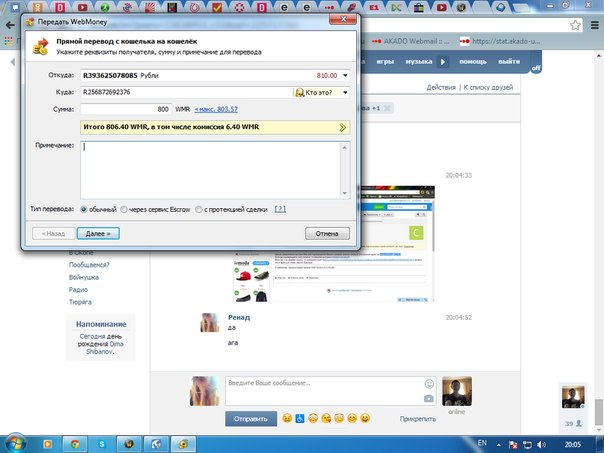604x453 pixels.
Task: Attach a photo with the camera icon
Action: click(x=429, y=399)
